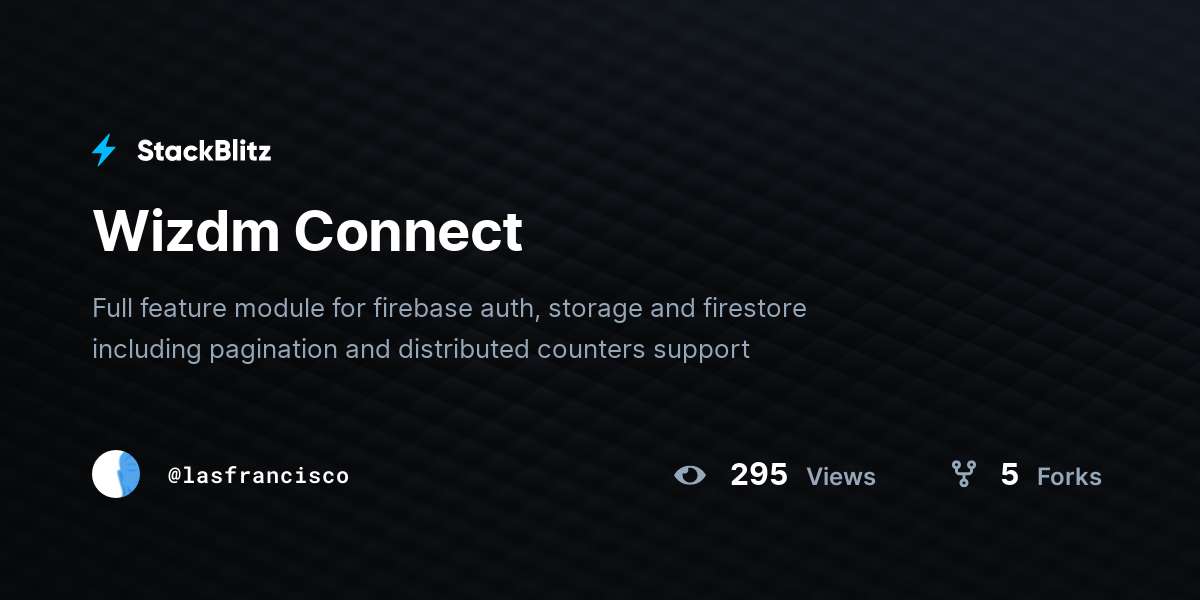Click the word firebase in the description

(x=420, y=307)
